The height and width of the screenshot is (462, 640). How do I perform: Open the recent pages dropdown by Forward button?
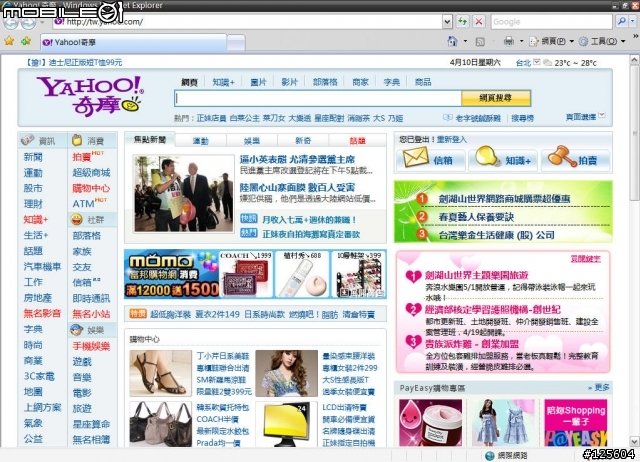point(42,22)
